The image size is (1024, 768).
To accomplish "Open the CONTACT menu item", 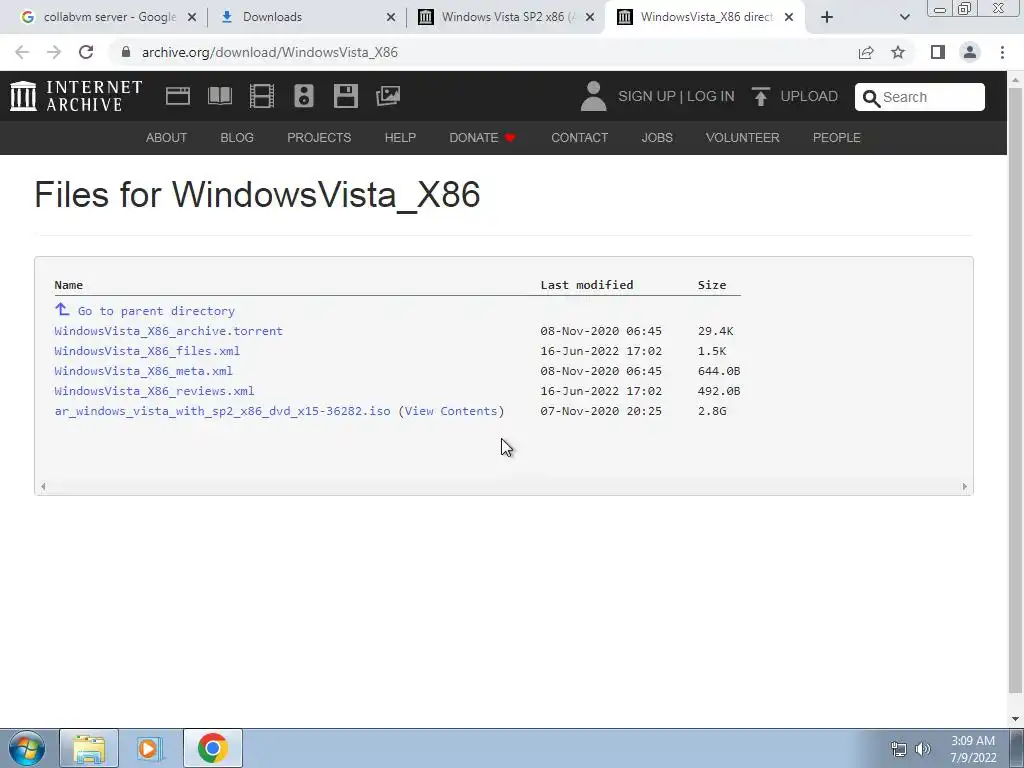I will pyautogui.click(x=579, y=138).
